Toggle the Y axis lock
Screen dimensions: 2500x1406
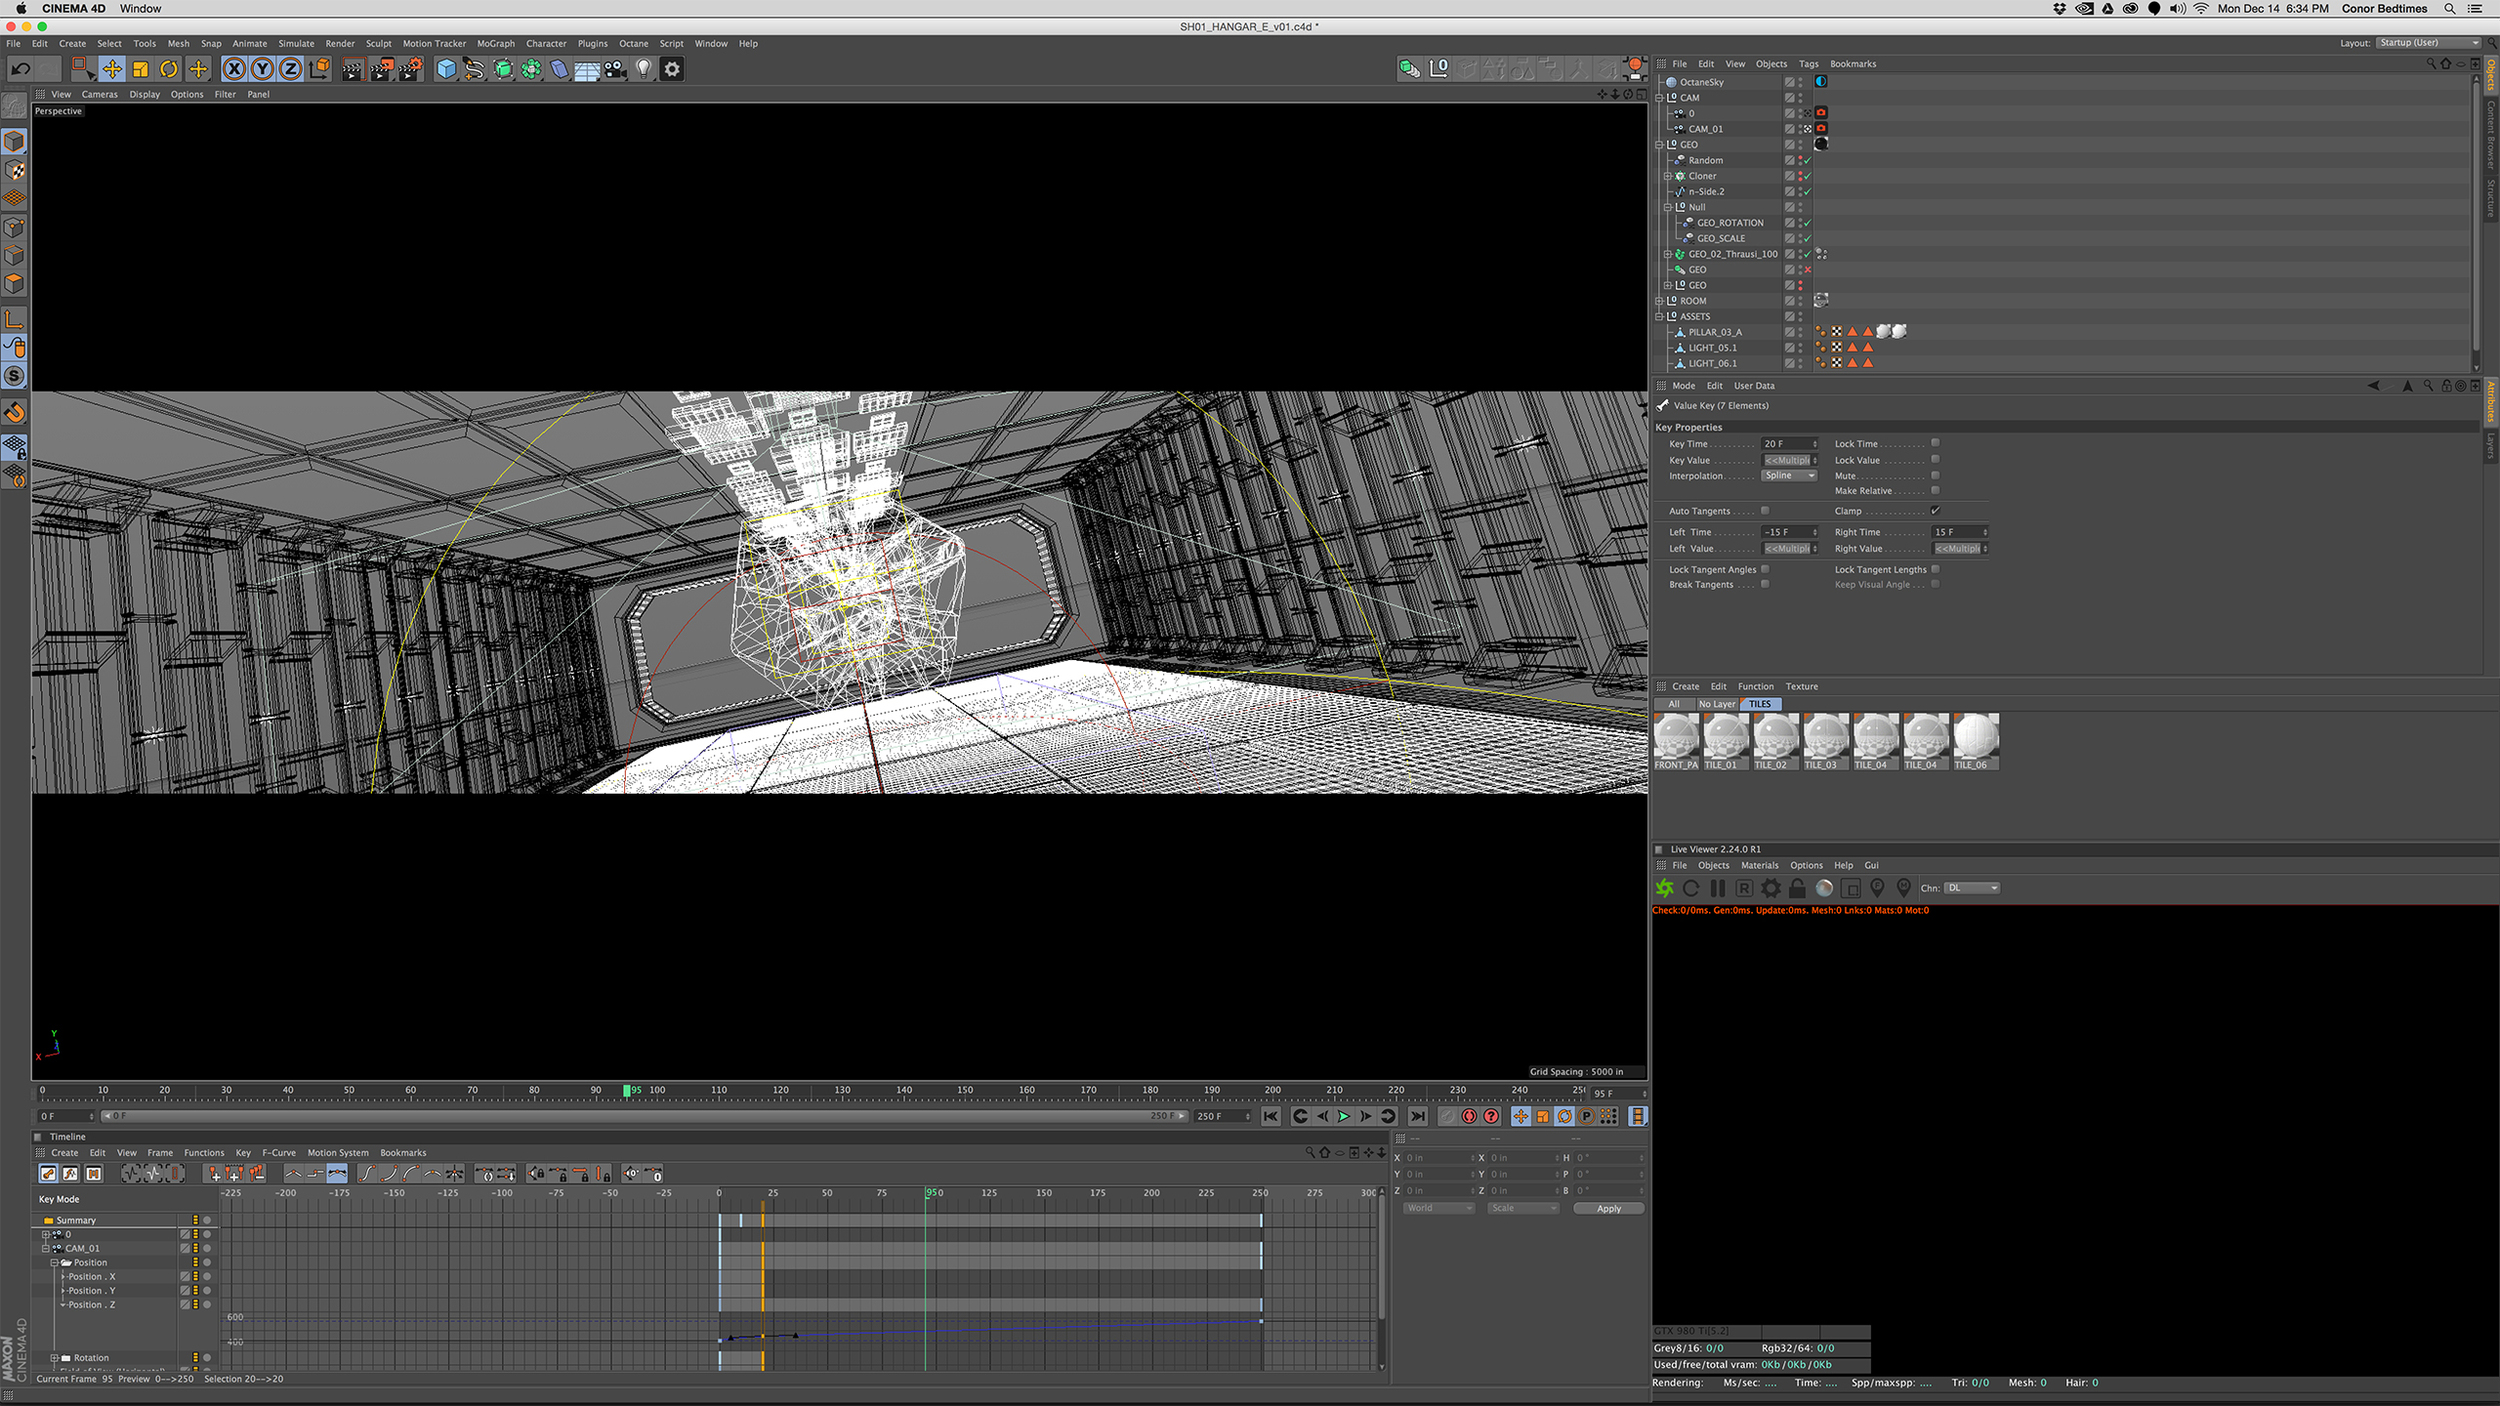point(262,69)
